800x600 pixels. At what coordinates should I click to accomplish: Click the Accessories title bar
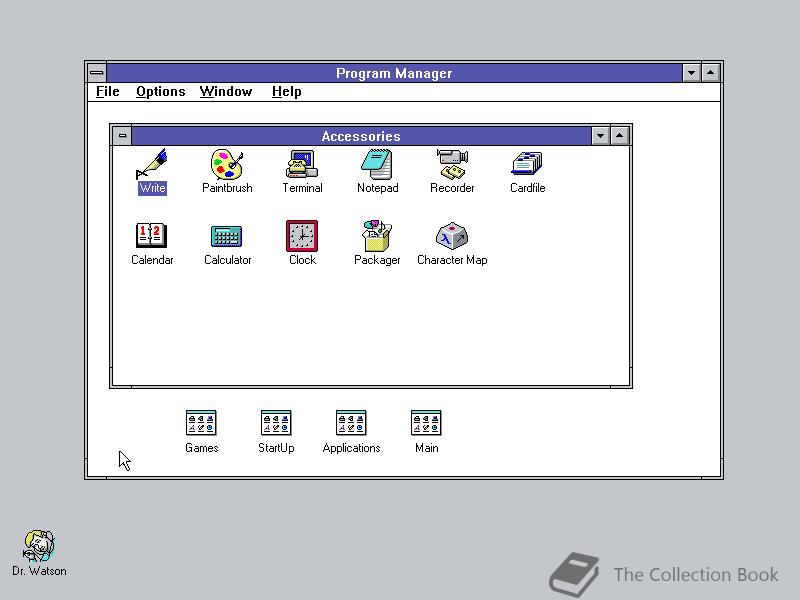[x=361, y=136]
